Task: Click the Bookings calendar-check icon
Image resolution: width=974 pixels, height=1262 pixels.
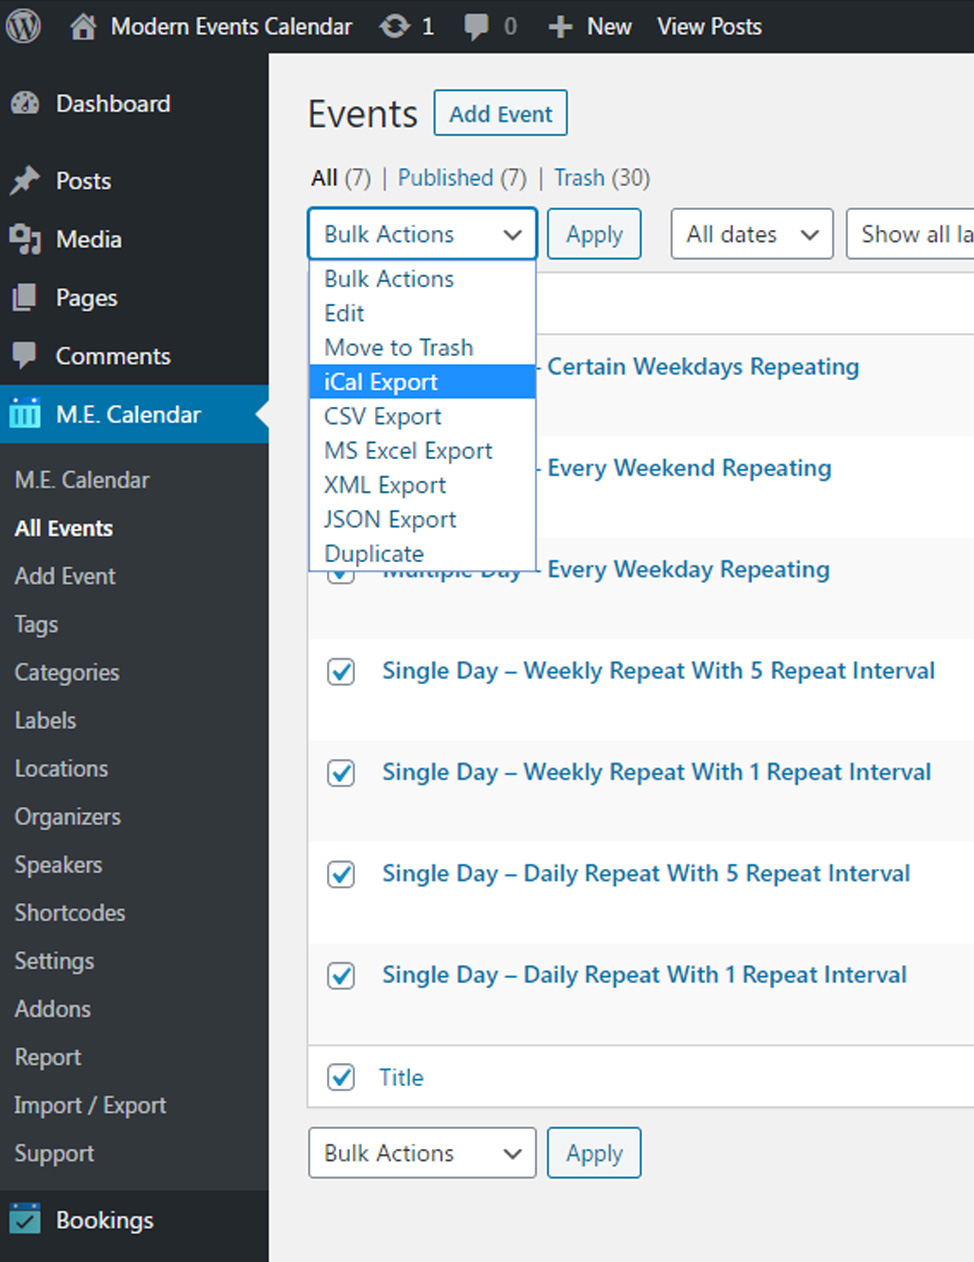Action: click(x=25, y=1220)
